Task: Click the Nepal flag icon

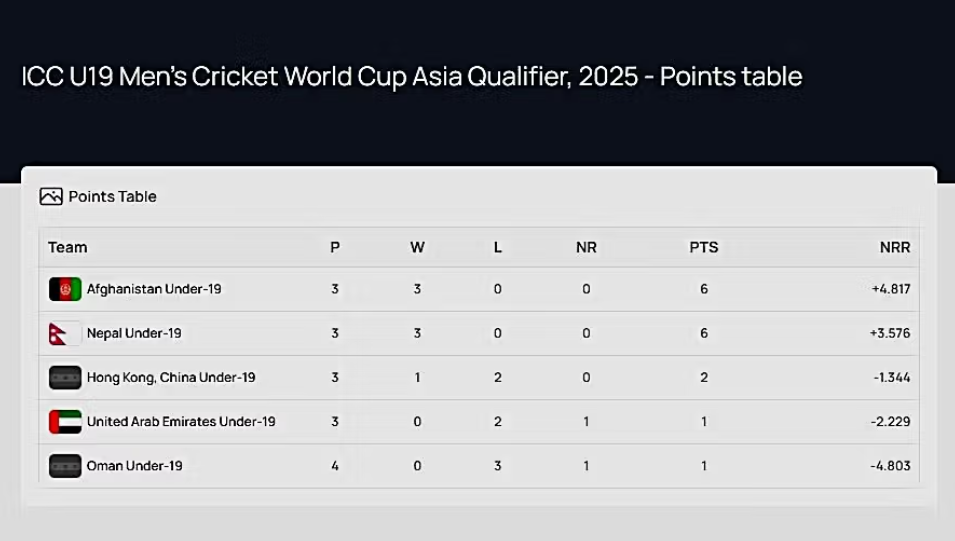Action: [x=65, y=333]
